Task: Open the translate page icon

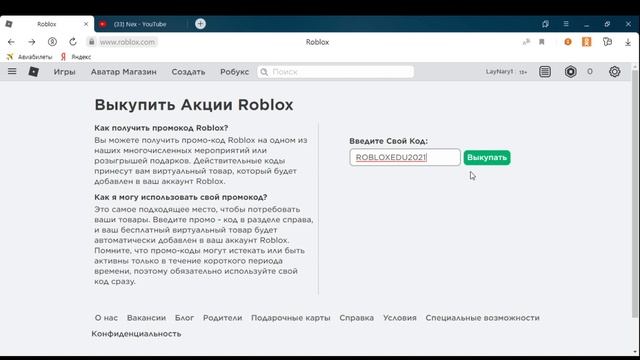Action: pyautogui.click(x=526, y=42)
